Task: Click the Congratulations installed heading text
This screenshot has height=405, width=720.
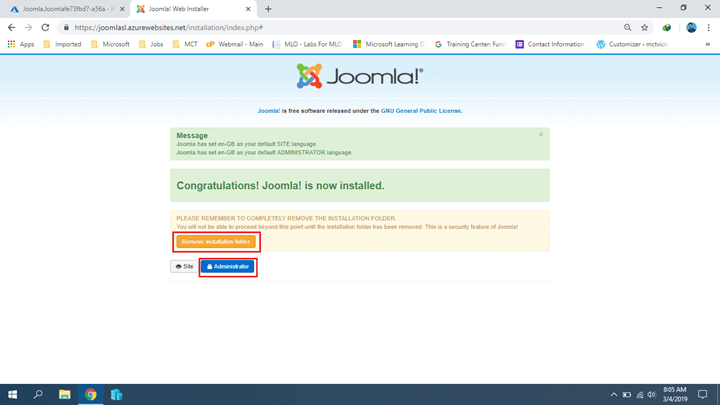Action: point(280,186)
